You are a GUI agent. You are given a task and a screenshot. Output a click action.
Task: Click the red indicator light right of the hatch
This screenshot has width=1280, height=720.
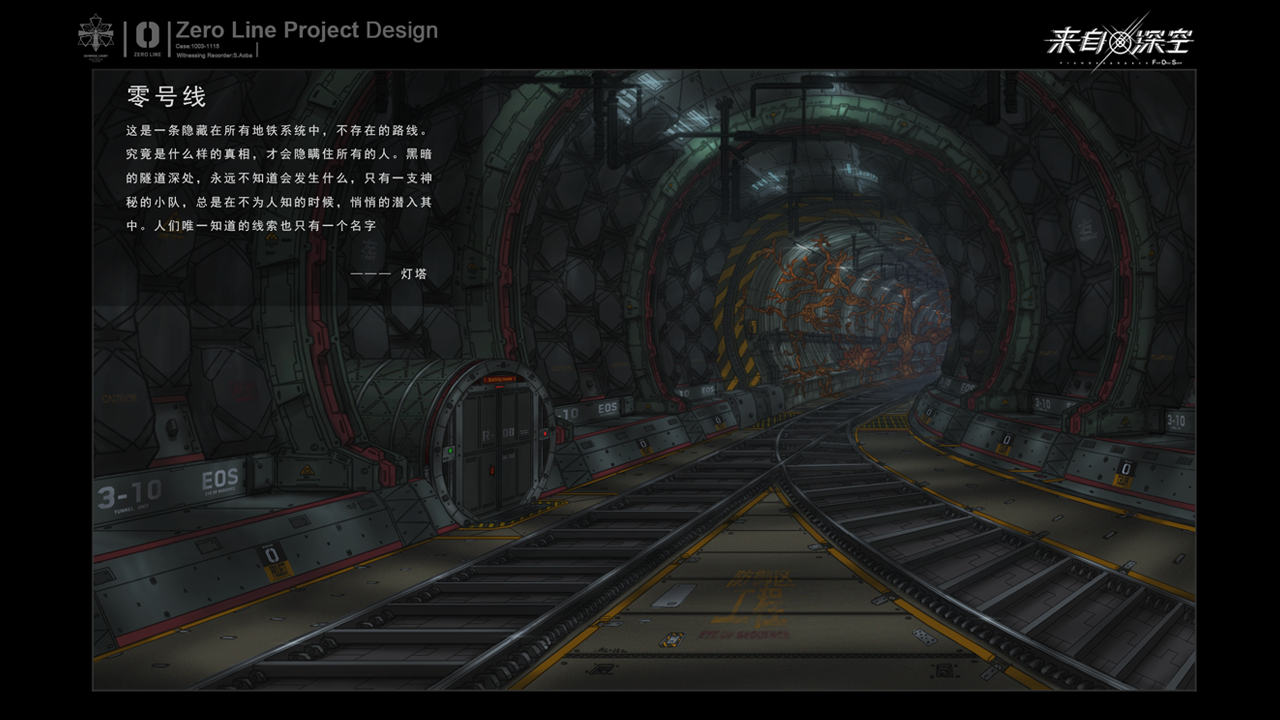544,436
